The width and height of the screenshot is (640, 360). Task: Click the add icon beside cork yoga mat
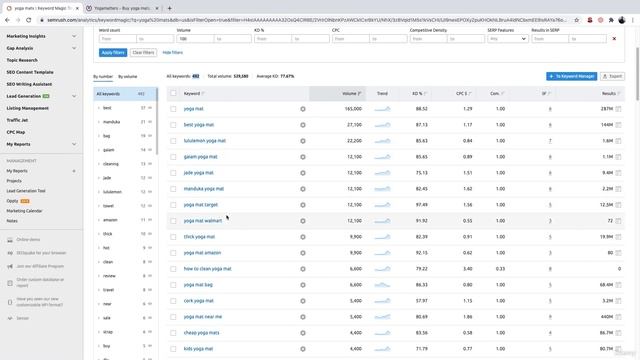(x=303, y=301)
